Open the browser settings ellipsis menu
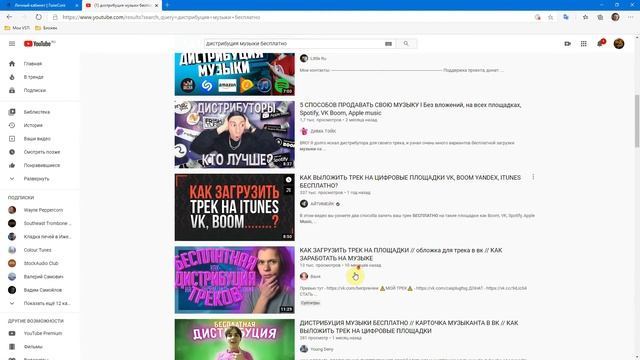640x360 pixels. [631, 17]
